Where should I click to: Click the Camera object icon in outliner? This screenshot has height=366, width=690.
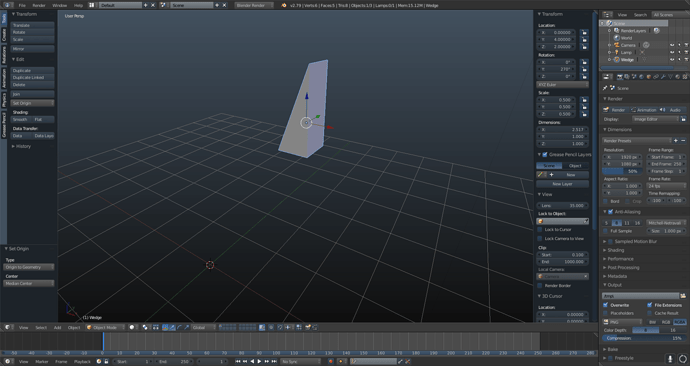(x=617, y=45)
